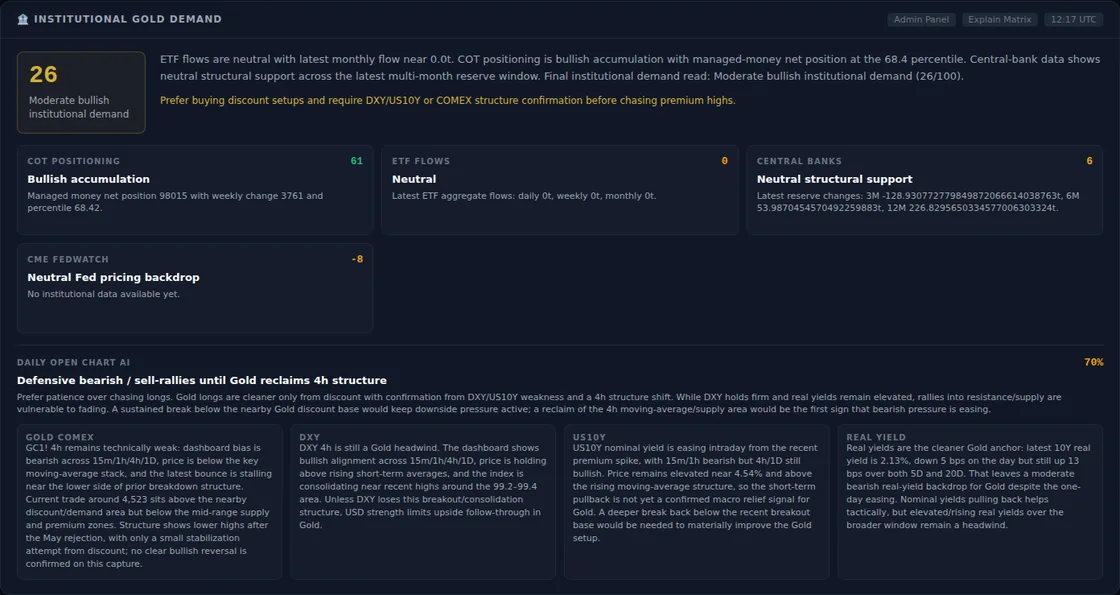Viewport: 1120px width, 595px height.
Task: Open the Admin Panel
Action: pyautogui.click(x=921, y=19)
